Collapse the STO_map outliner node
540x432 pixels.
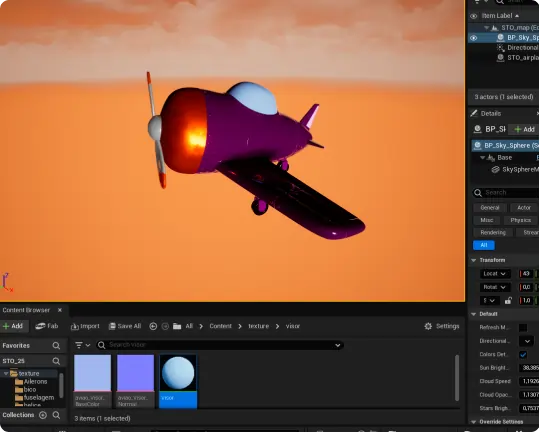(x=486, y=28)
